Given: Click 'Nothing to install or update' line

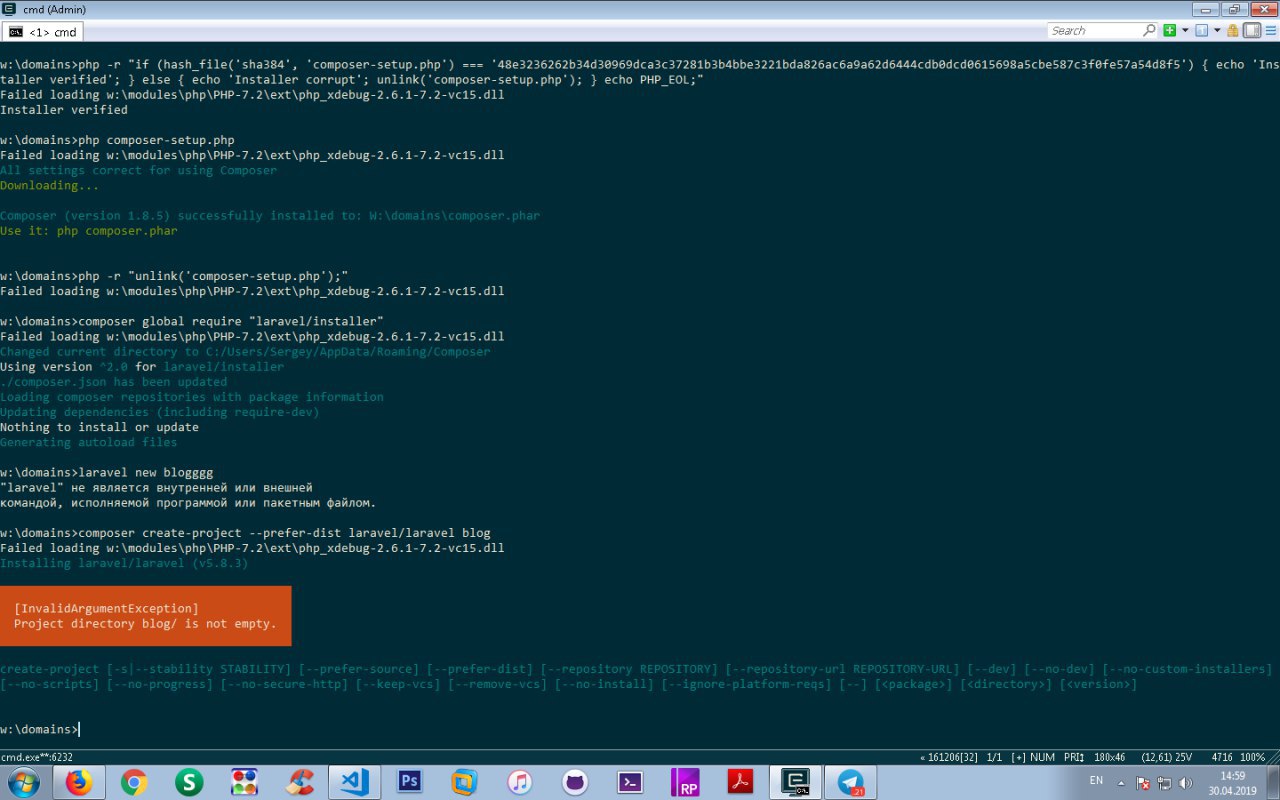Looking at the screenshot, I should point(99,427).
